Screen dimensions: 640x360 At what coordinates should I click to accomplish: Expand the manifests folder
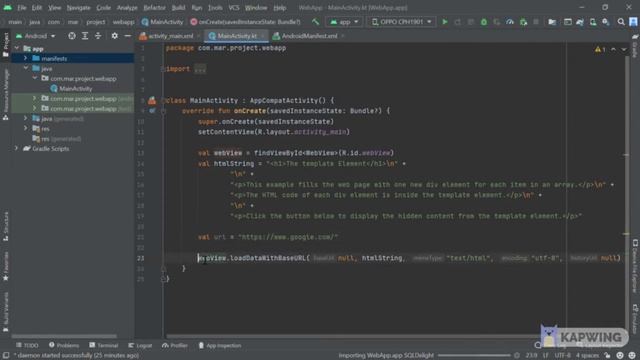tap(26, 58)
